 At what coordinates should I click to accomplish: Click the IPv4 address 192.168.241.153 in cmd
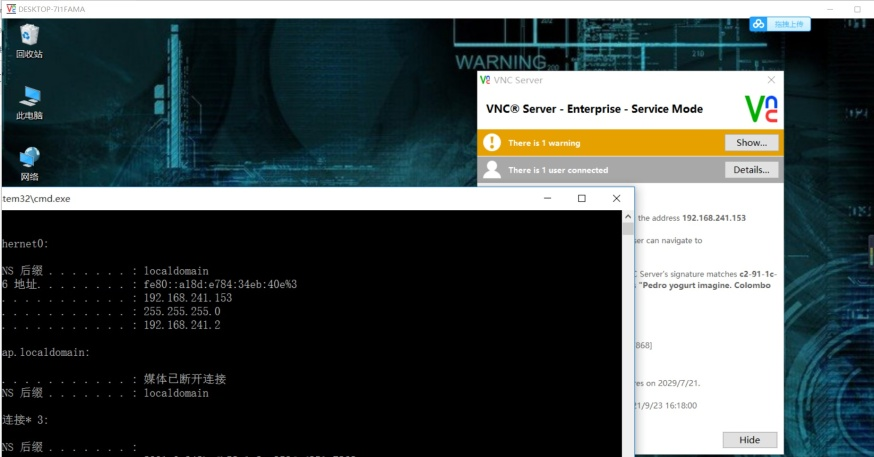187,298
